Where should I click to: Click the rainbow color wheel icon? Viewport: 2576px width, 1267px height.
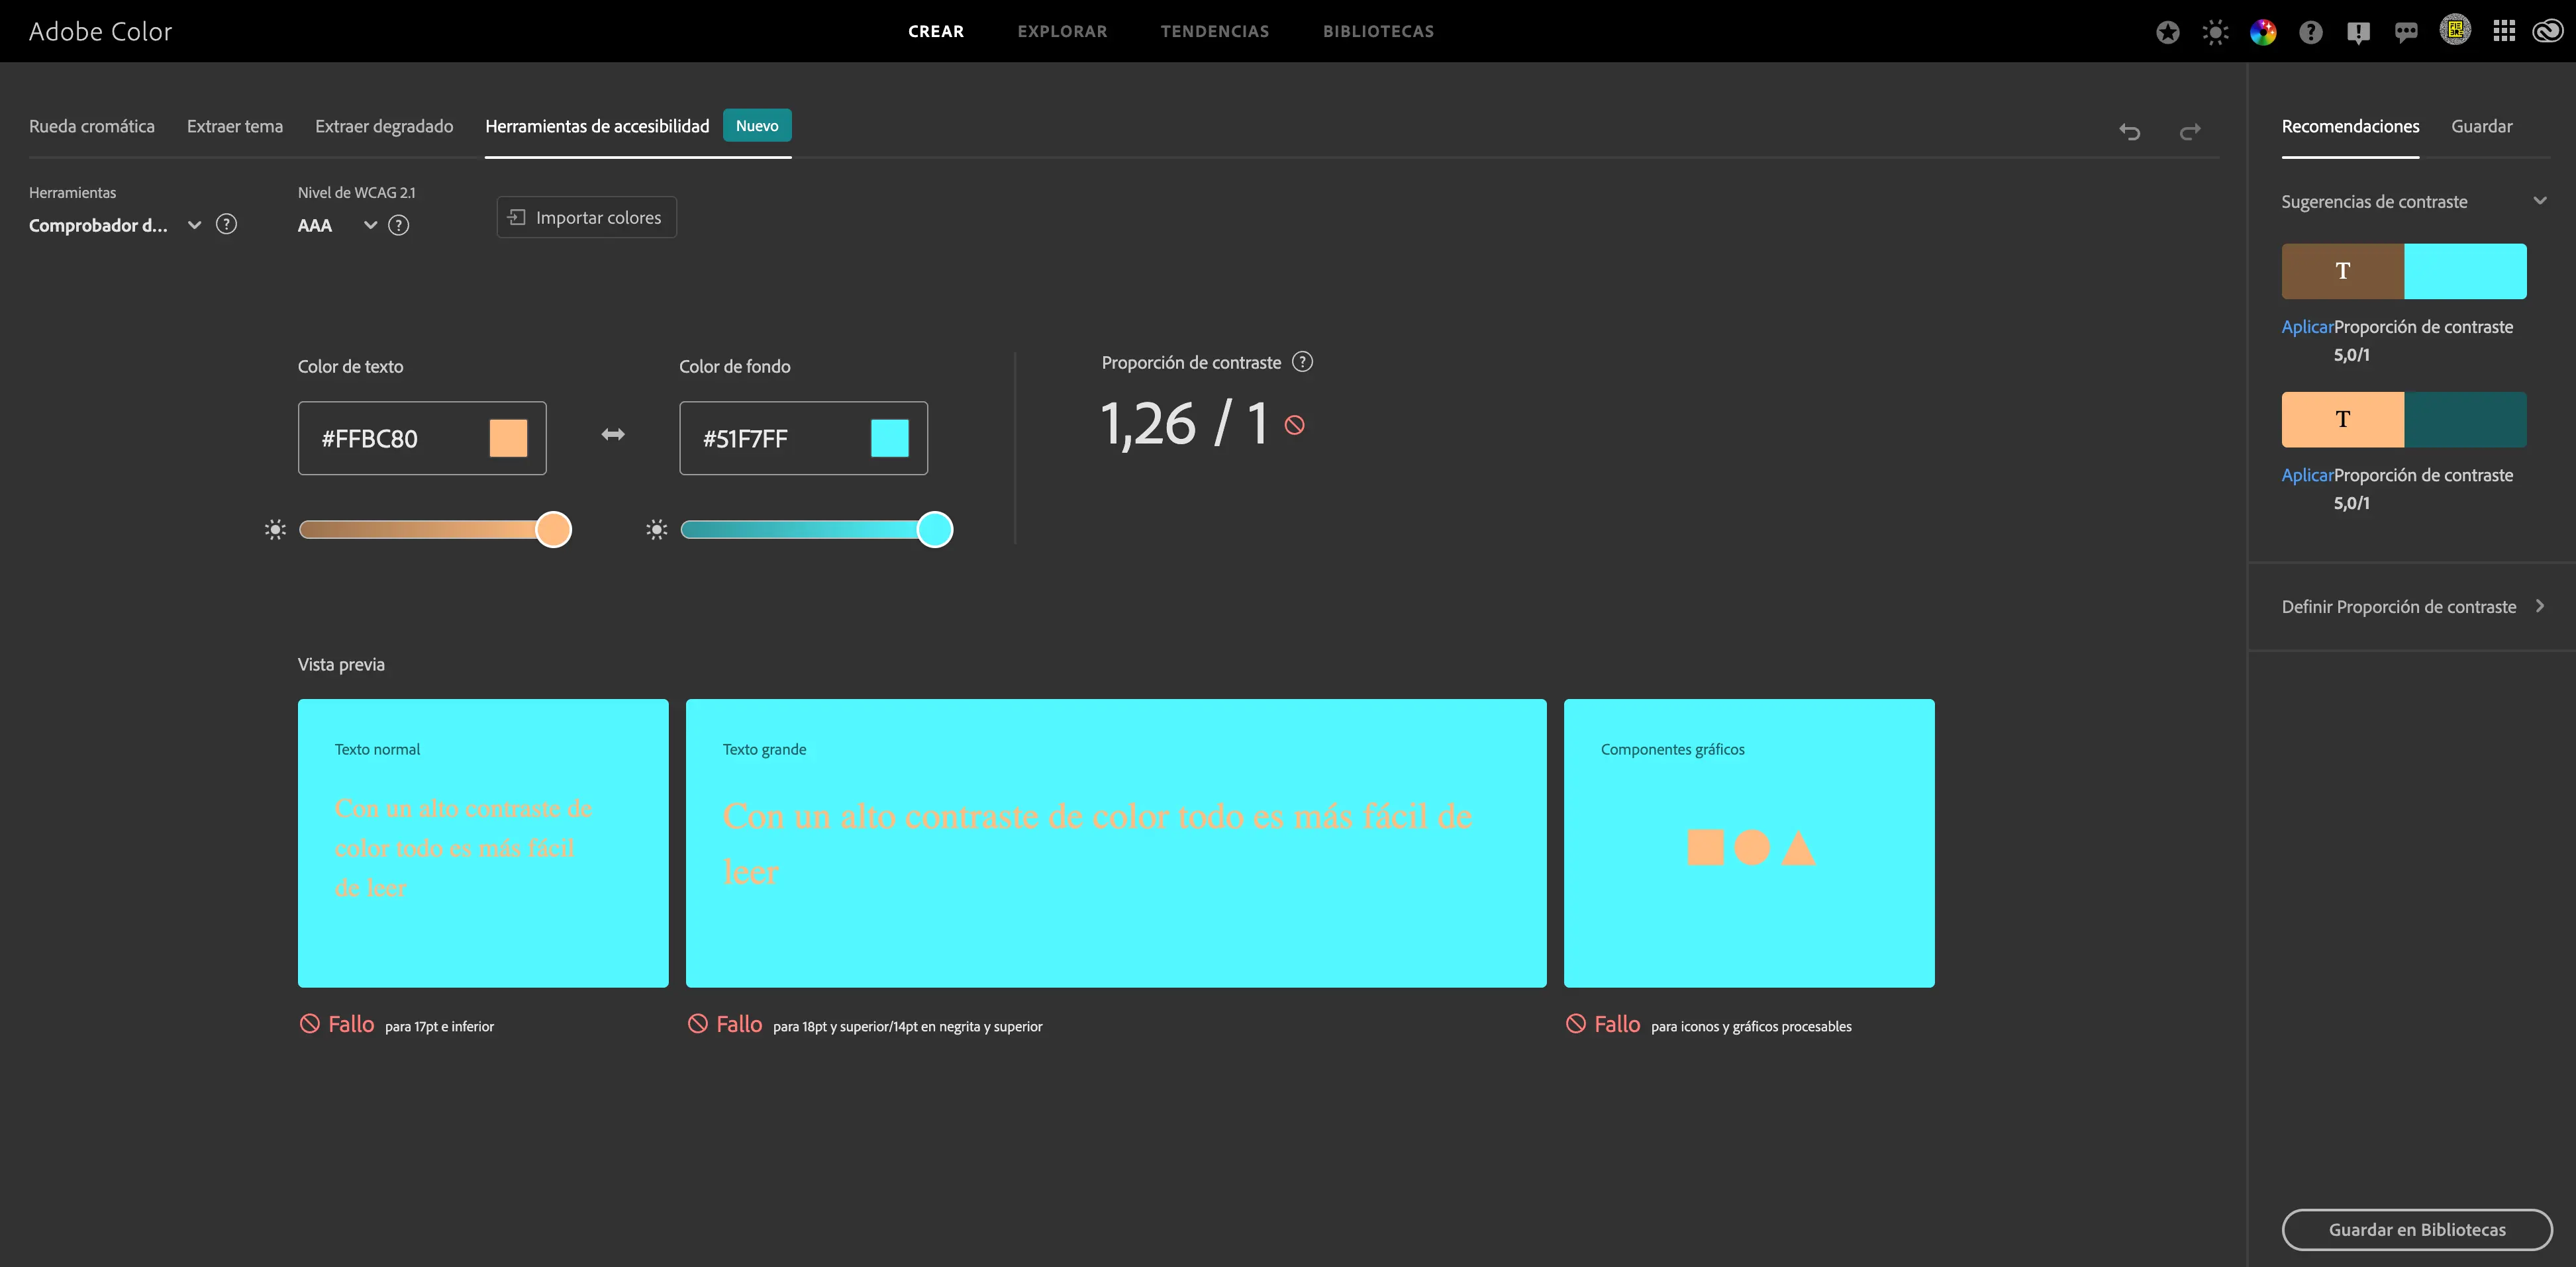point(2263,32)
